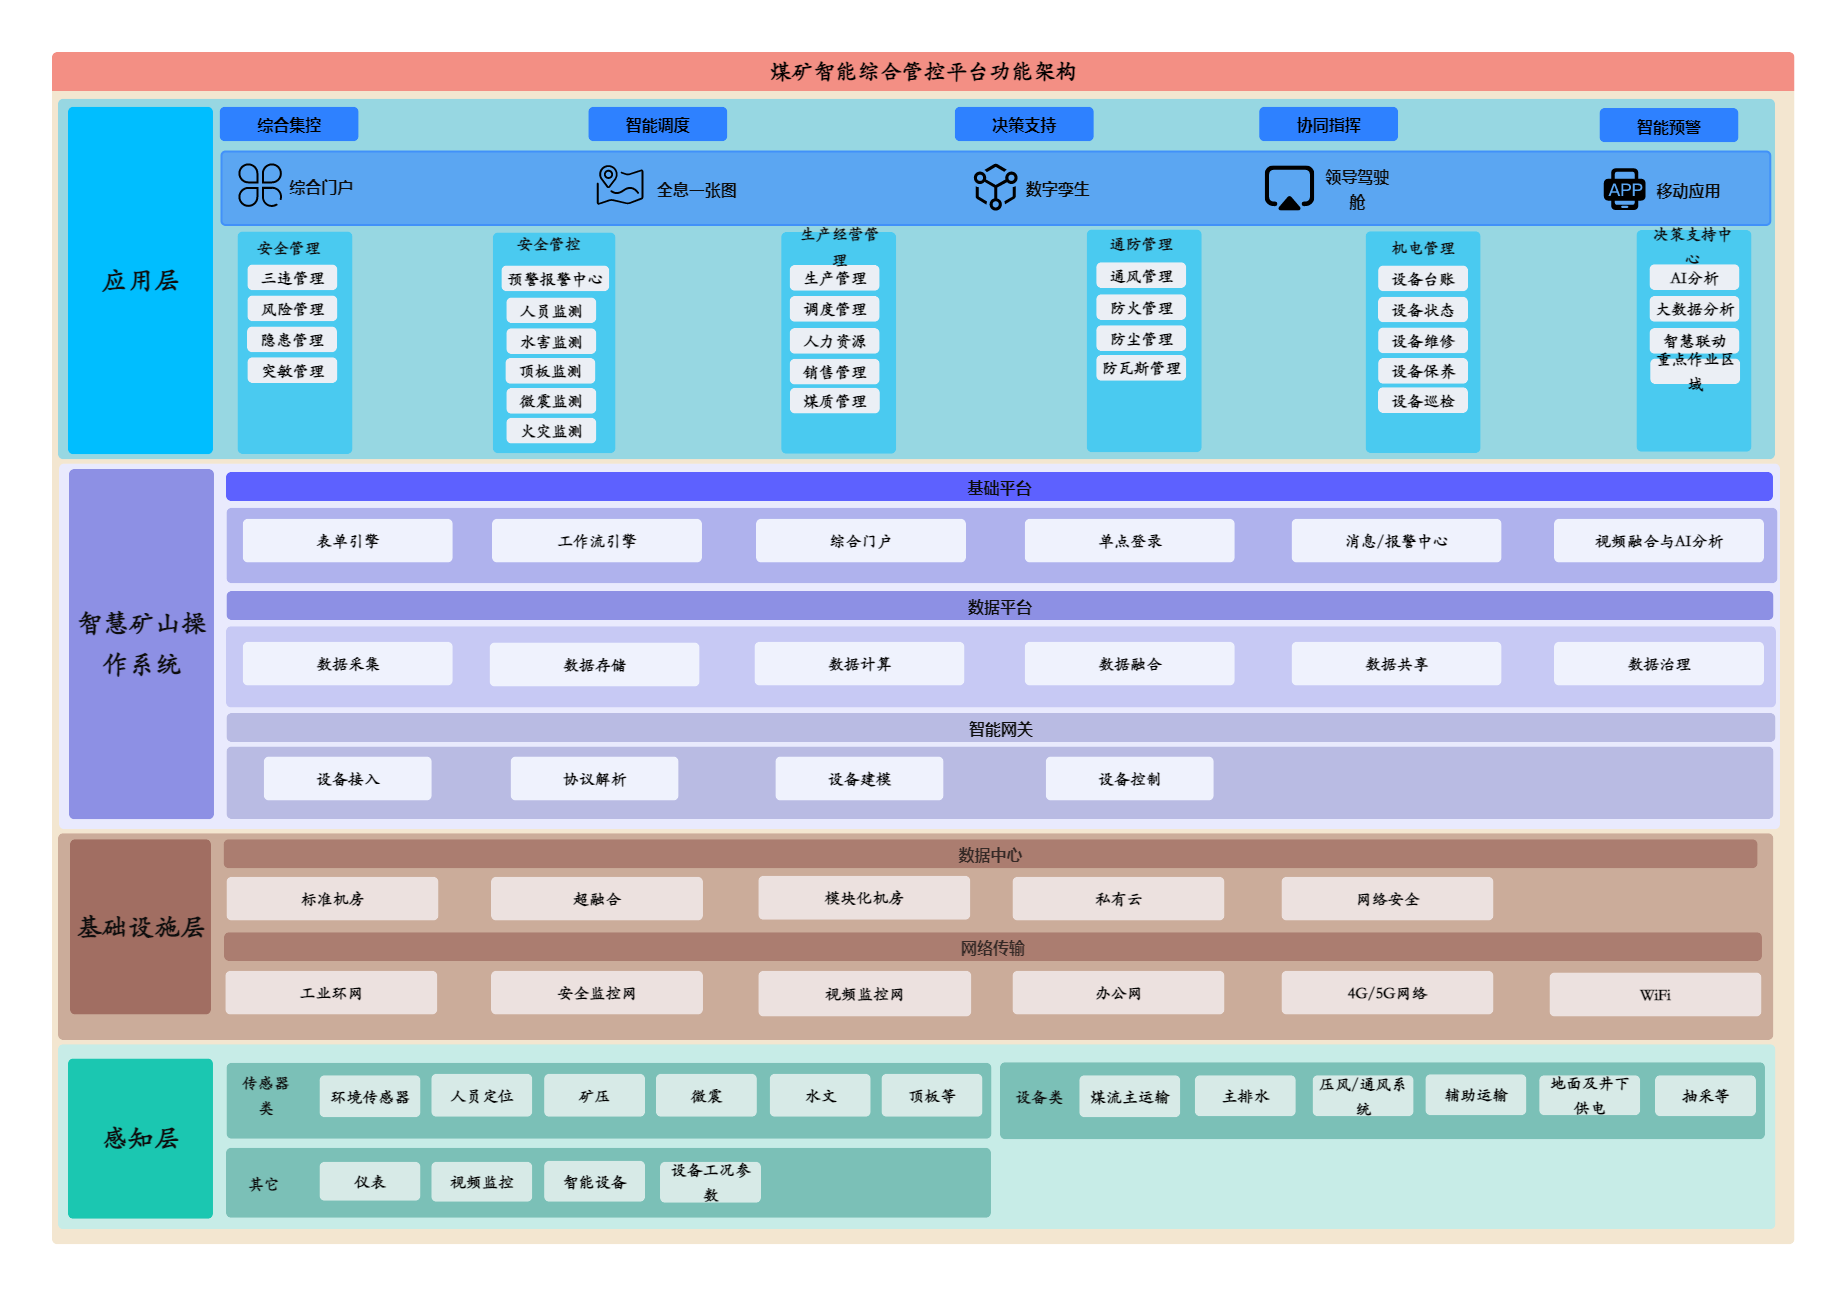The width and height of the screenshot is (1842, 1292).
Task: Select the 私有云 box
Action: pos(1117,899)
